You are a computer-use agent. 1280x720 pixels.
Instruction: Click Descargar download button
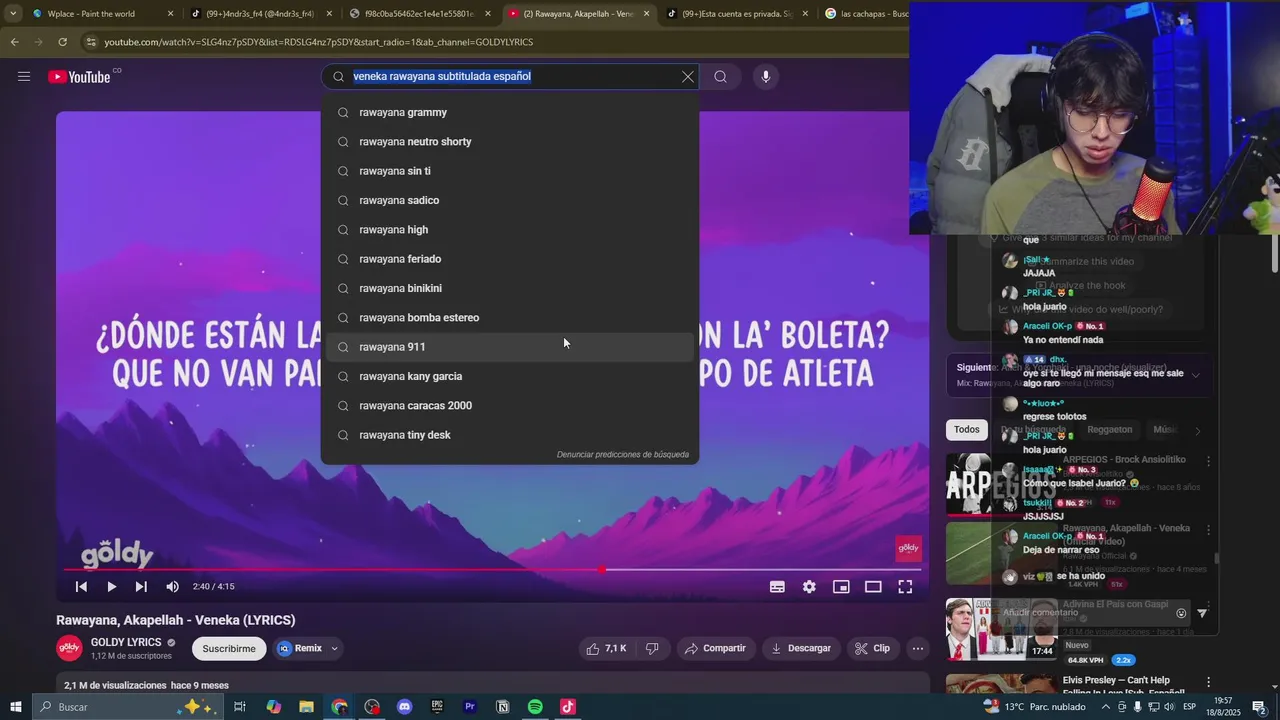click(801, 648)
